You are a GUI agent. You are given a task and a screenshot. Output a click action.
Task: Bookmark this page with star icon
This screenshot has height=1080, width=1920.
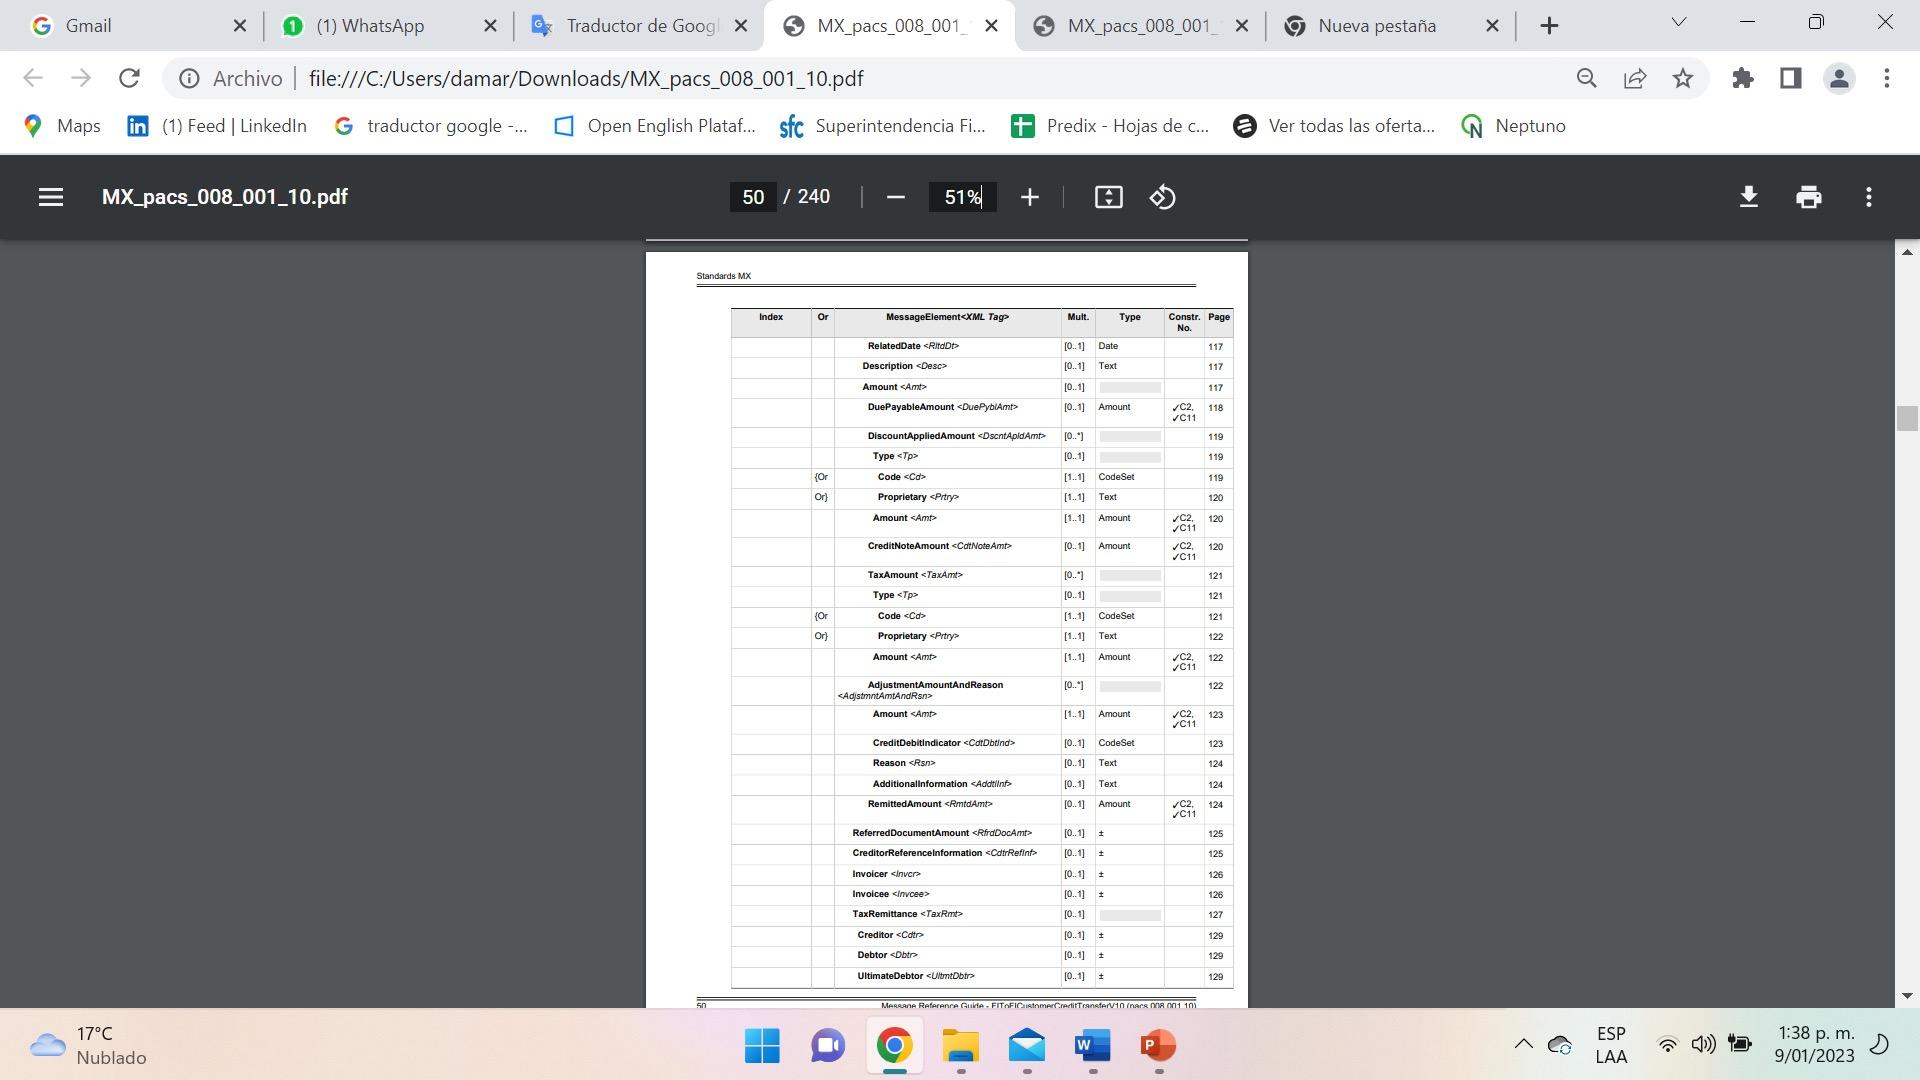(x=1683, y=78)
